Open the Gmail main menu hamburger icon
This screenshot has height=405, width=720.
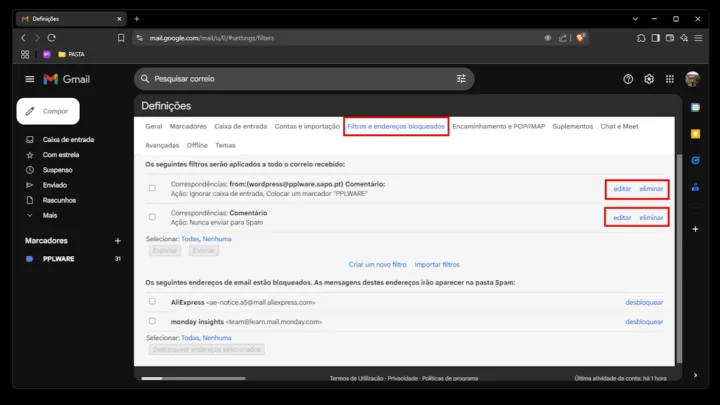pyautogui.click(x=29, y=79)
